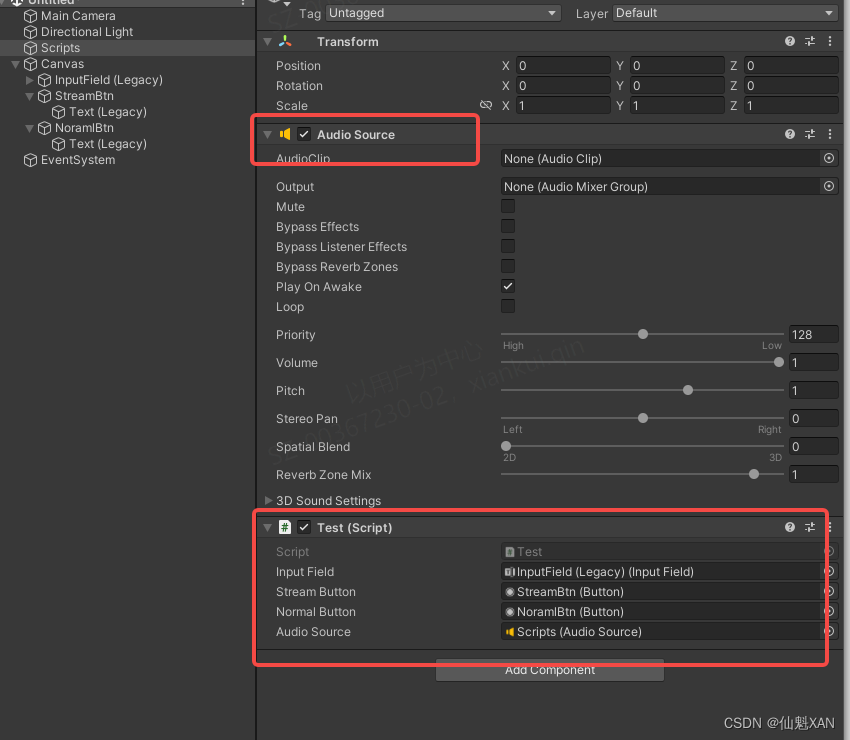Open Audio Source more options menu
This screenshot has width=850, height=740.
[830, 134]
